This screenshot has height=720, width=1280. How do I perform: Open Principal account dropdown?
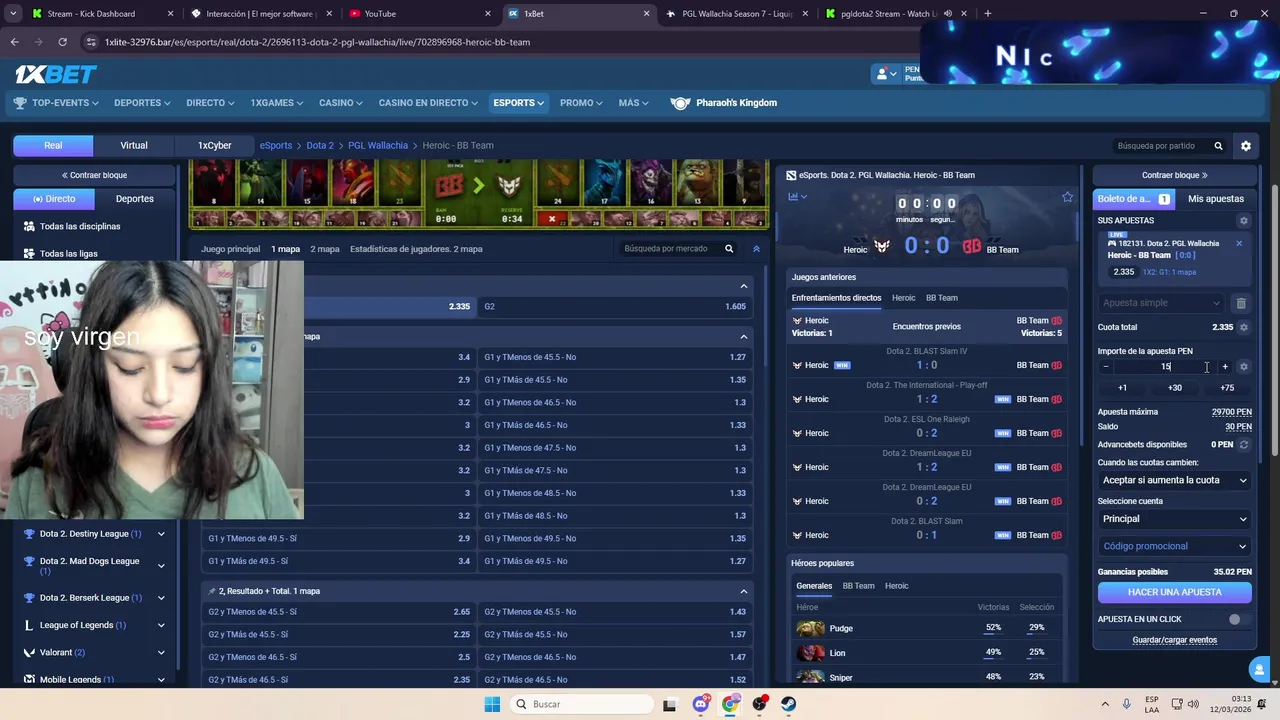(x=1174, y=519)
